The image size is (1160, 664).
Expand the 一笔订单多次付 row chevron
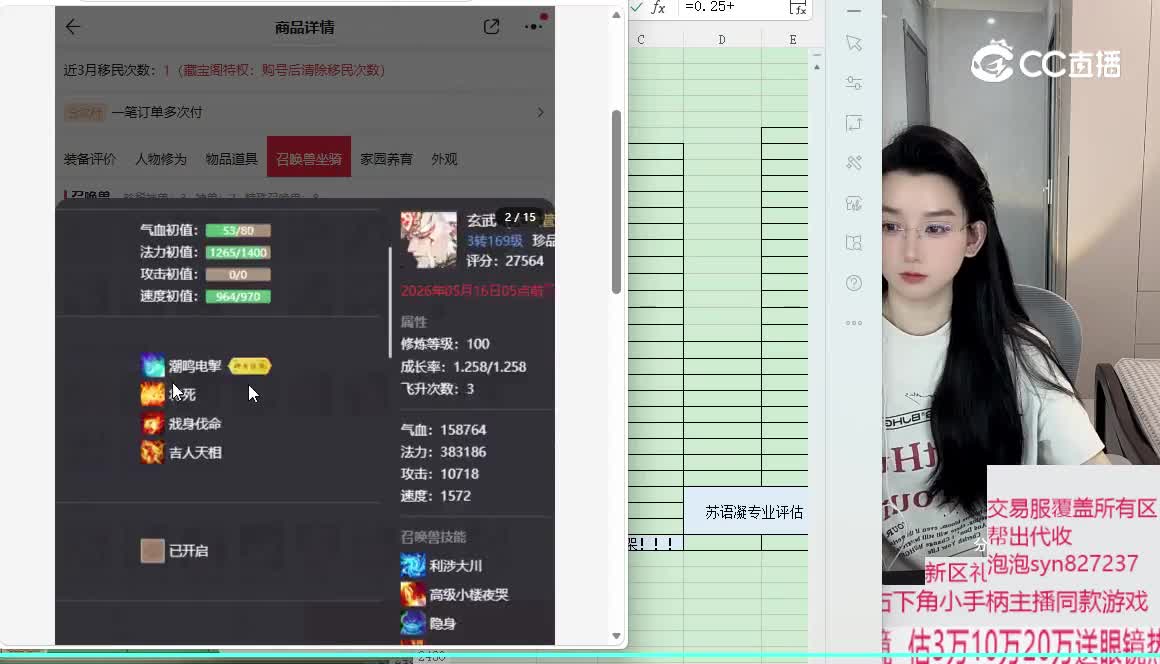(x=540, y=112)
